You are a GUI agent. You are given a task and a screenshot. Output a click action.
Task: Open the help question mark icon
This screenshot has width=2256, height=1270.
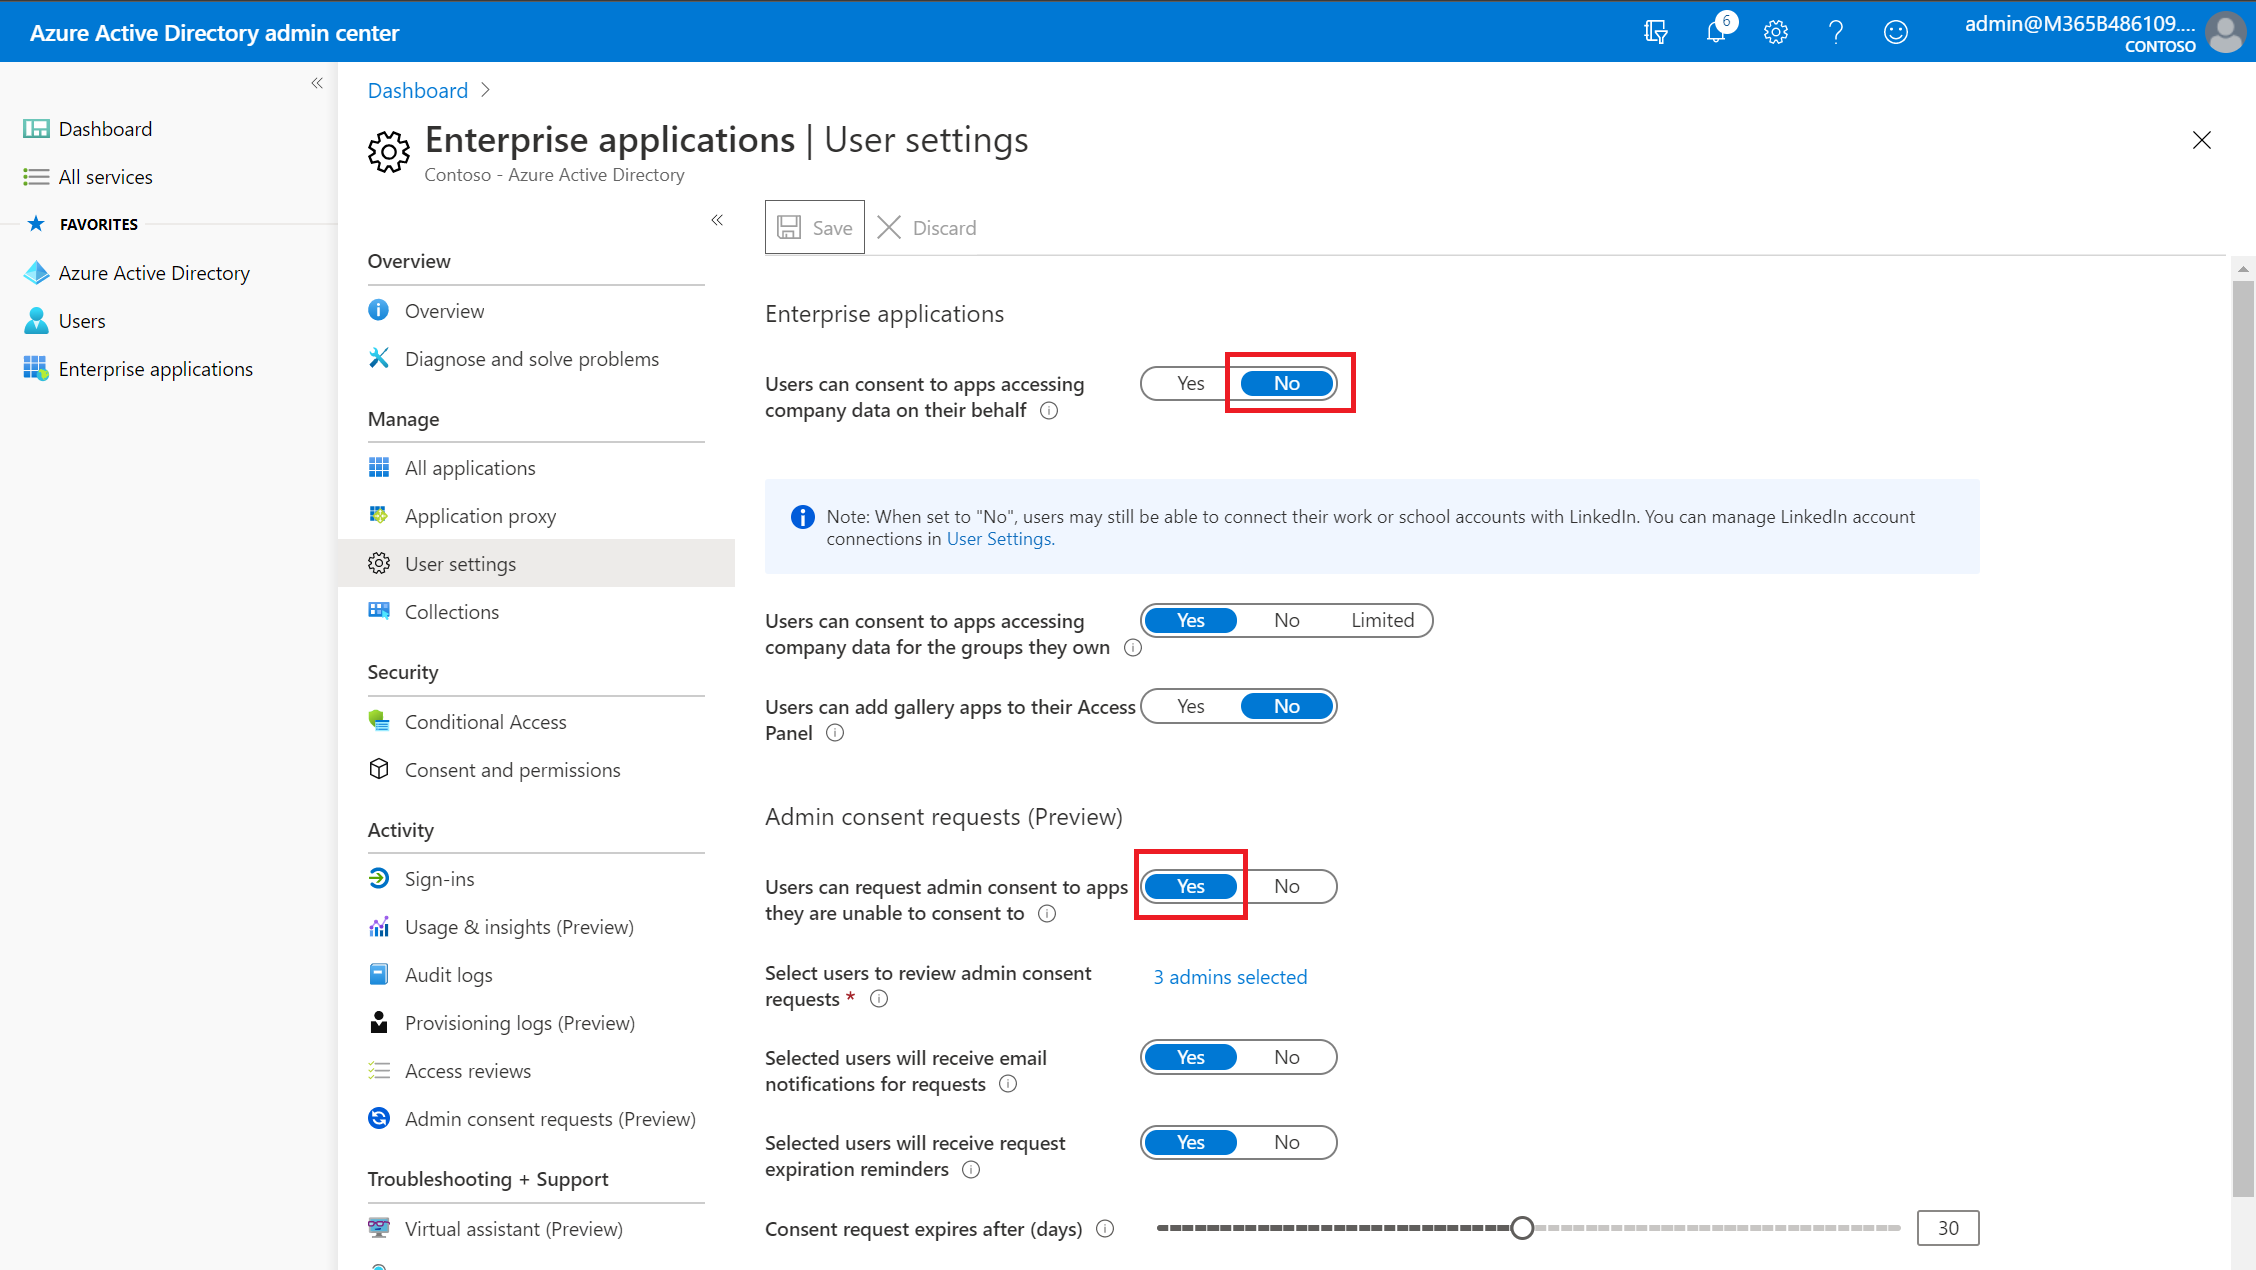coord(1836,32)
